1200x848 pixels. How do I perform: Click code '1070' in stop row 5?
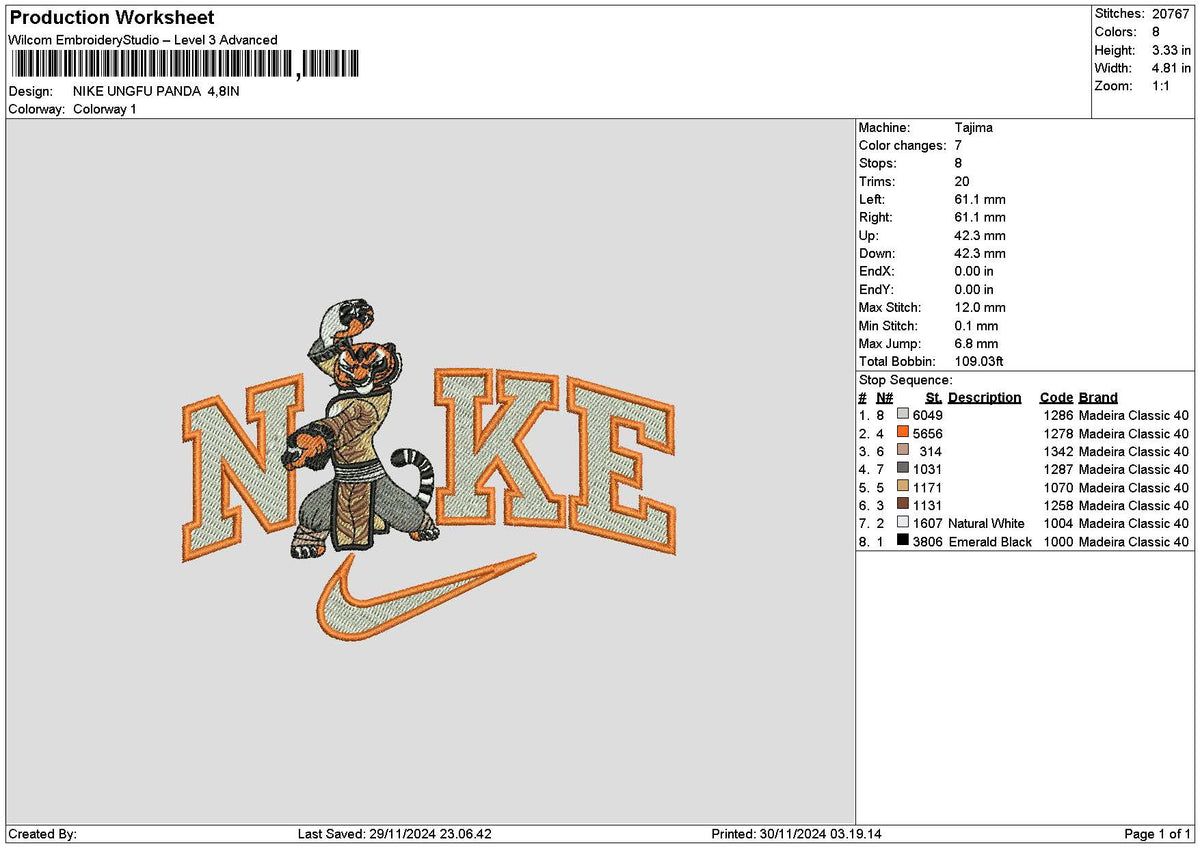[x=1058, y=488]
